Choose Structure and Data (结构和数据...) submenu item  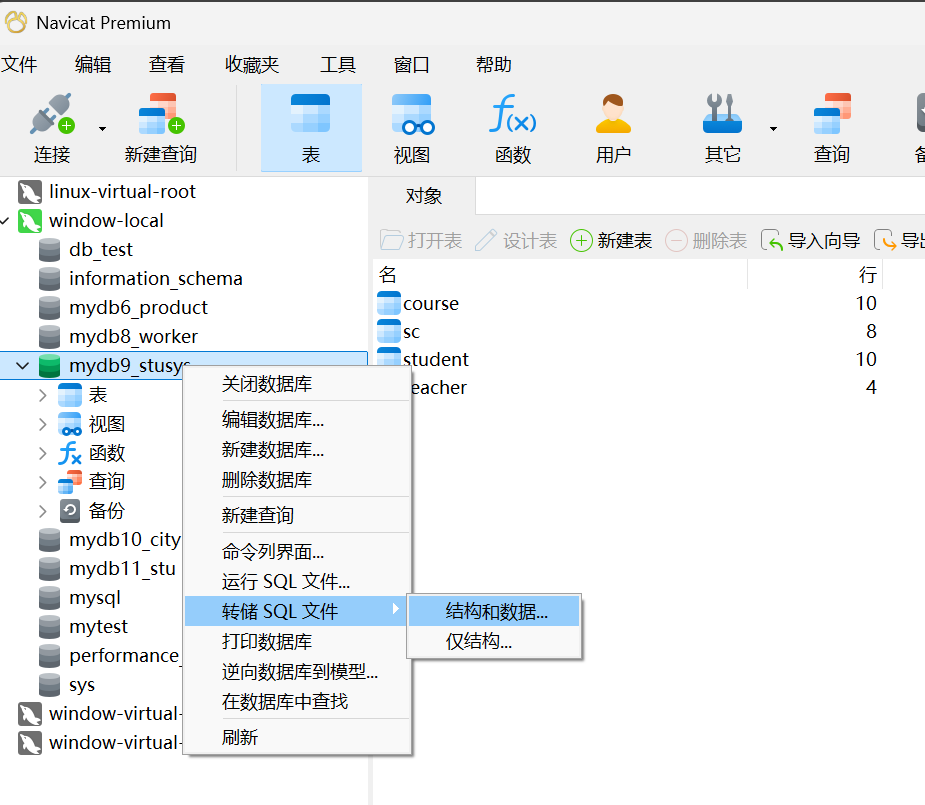[494, 611]
